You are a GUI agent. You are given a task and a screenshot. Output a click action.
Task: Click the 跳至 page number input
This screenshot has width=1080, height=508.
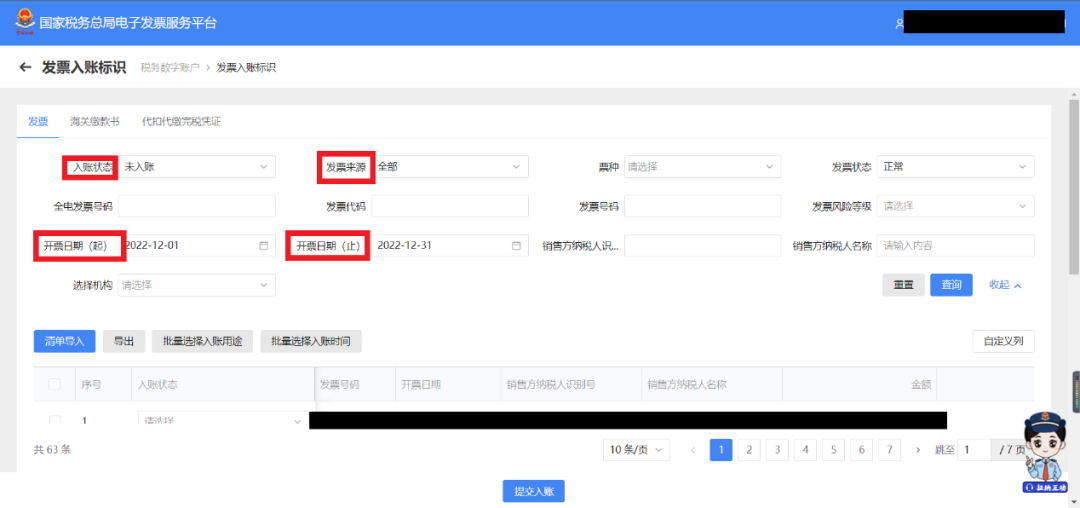[975, 450]
